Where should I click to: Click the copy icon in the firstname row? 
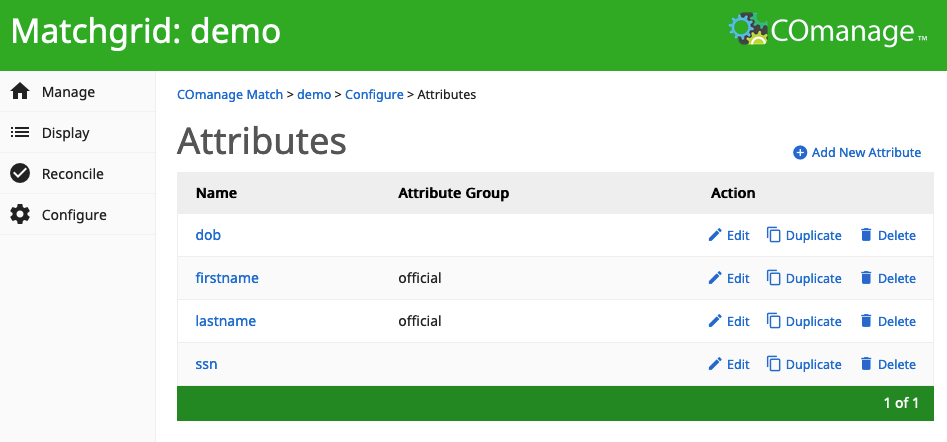pyautogui.click(x=774, y=278)
